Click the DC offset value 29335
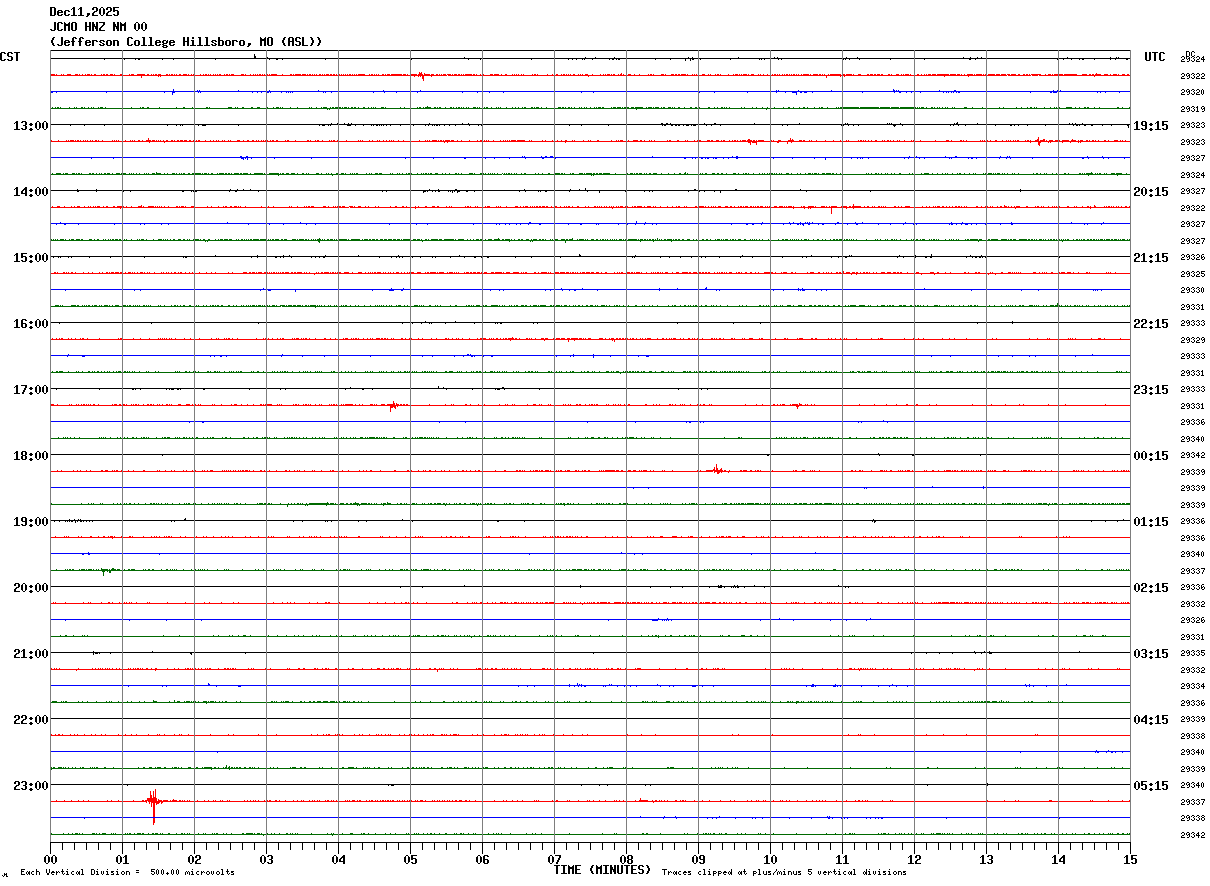The height and width of the screenshot is (886, 1210). 1192,653
